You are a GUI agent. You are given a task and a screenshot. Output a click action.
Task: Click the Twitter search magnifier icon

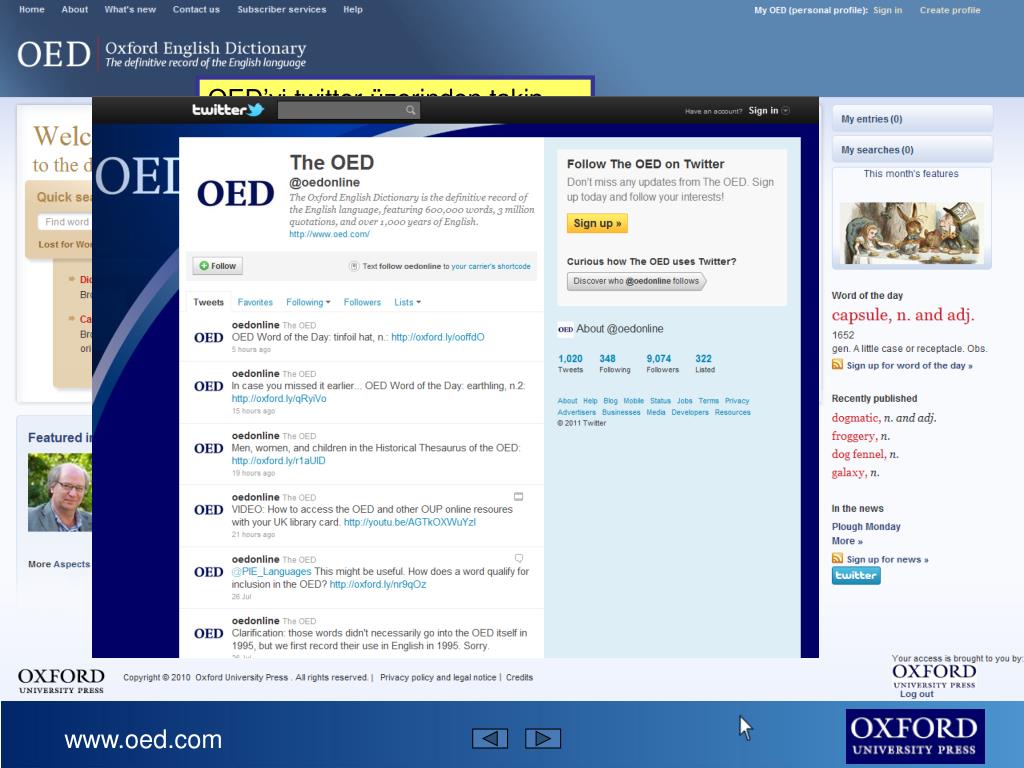pyautogui.click(x=410, y=110)
